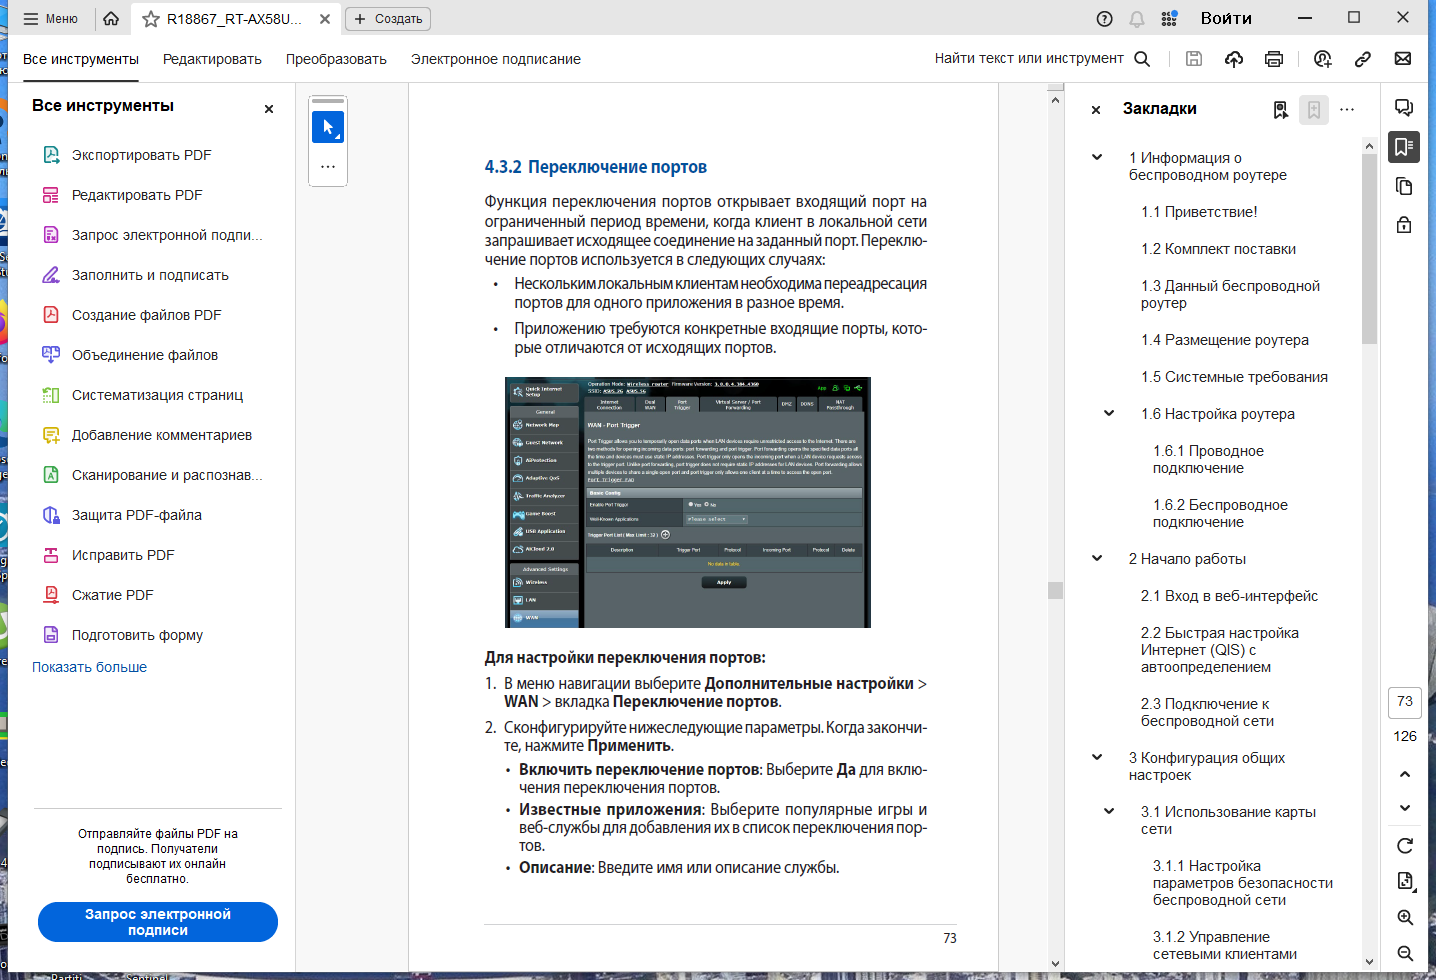1436x980 pixels.
Task: Add a new bookmark icon
Action: (1314, 110)
